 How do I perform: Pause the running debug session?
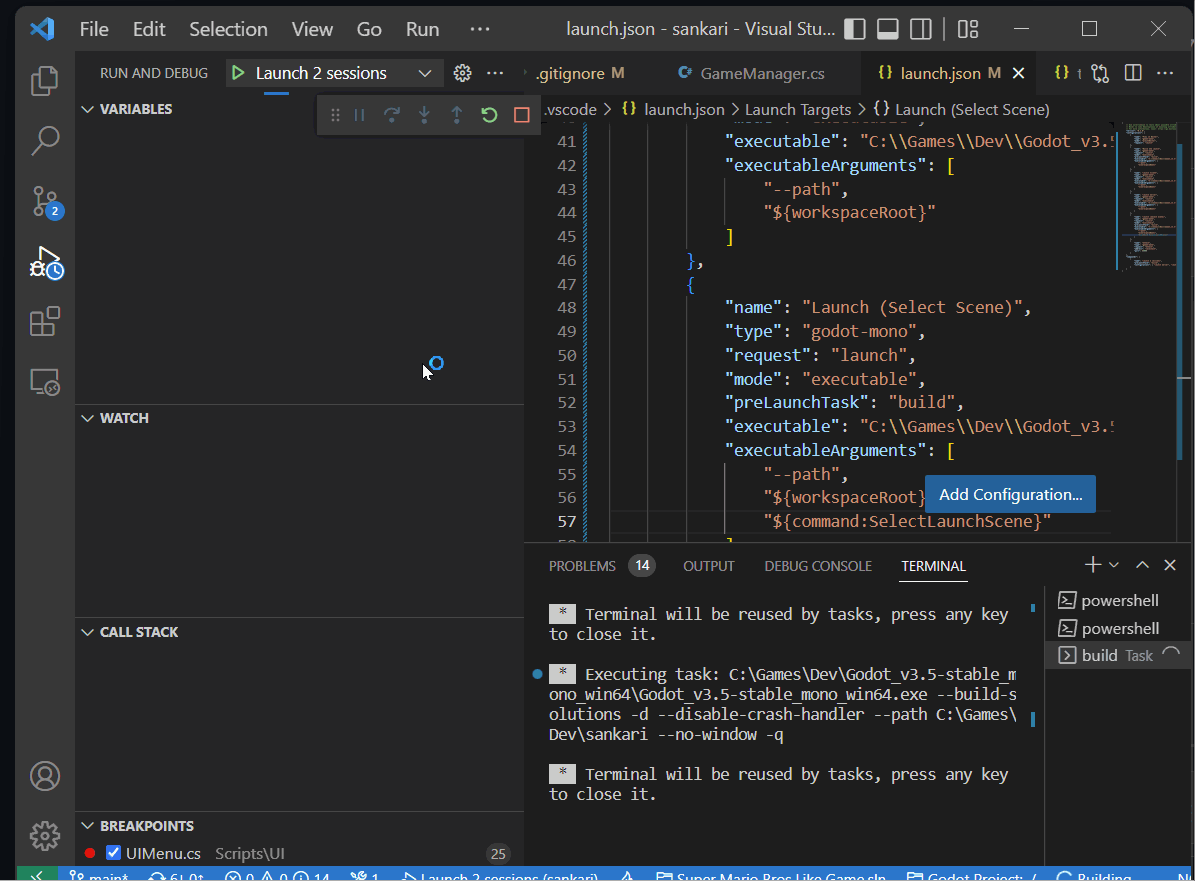pyautogui.click(x=357, y=114)
